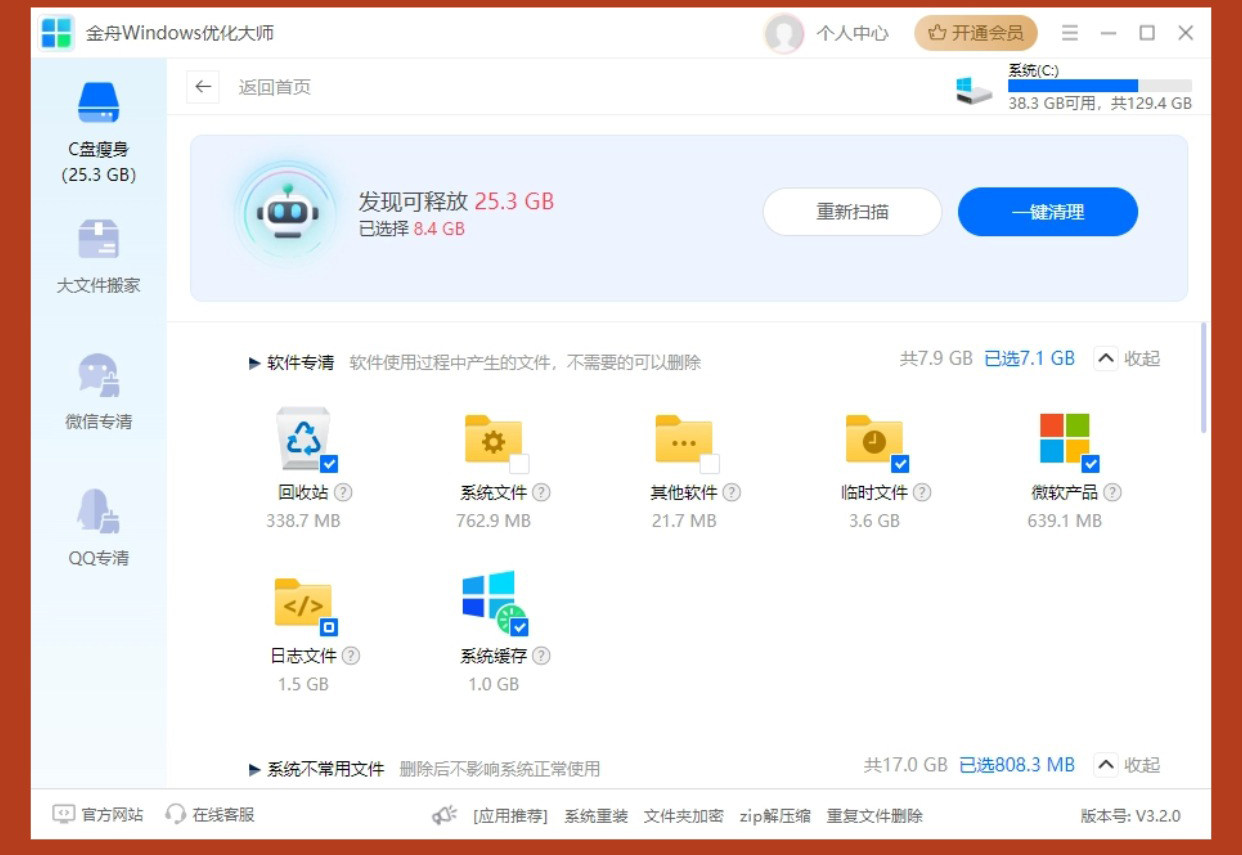Click 收起 chevron for 软件专清 section
Screen dimensions: 1242x855
tap(1105, 359)
